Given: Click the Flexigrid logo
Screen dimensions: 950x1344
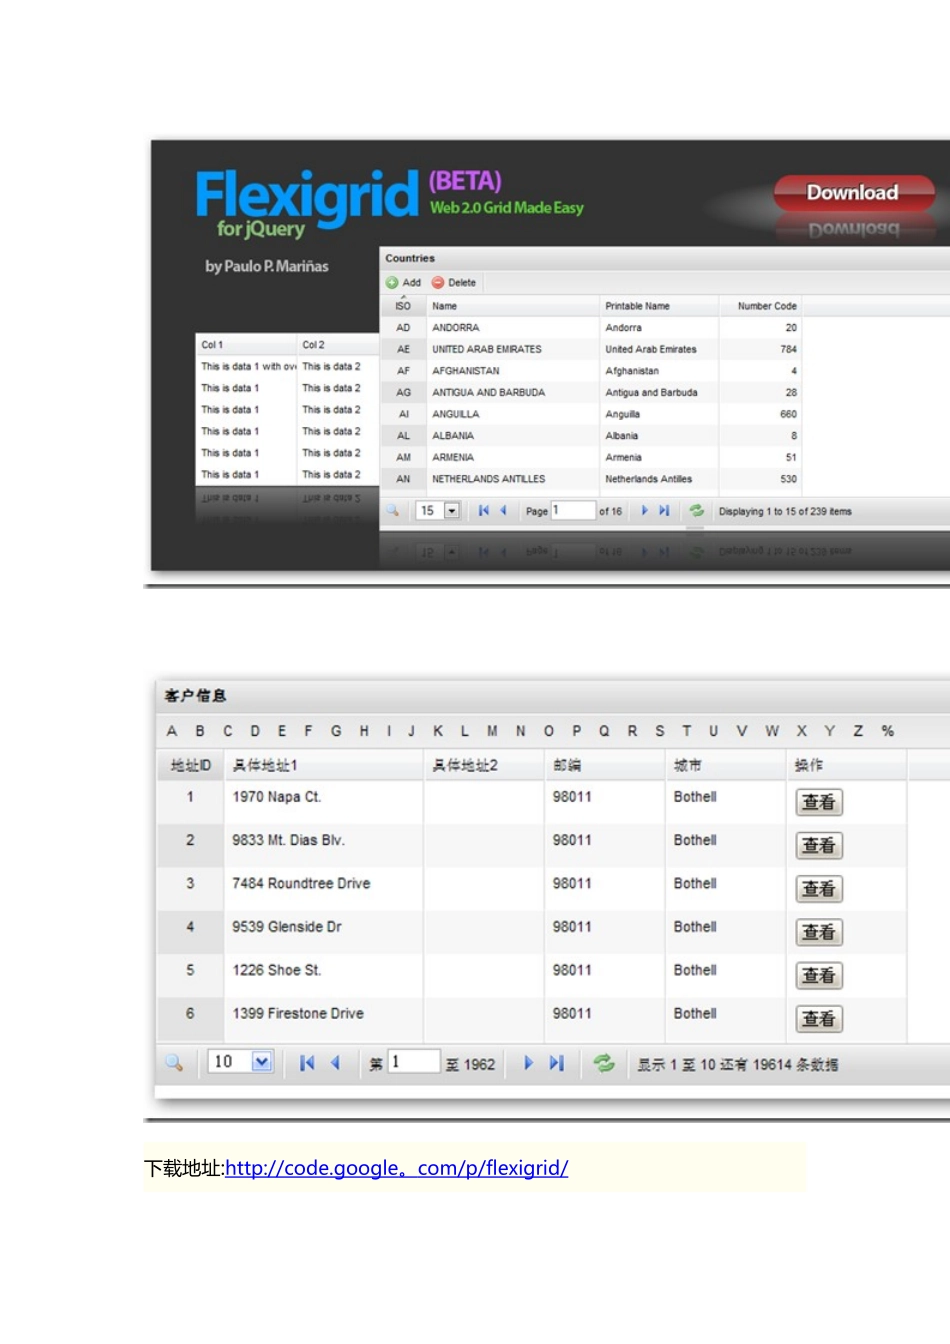Looking at the screenshot, I should [306, 201].
